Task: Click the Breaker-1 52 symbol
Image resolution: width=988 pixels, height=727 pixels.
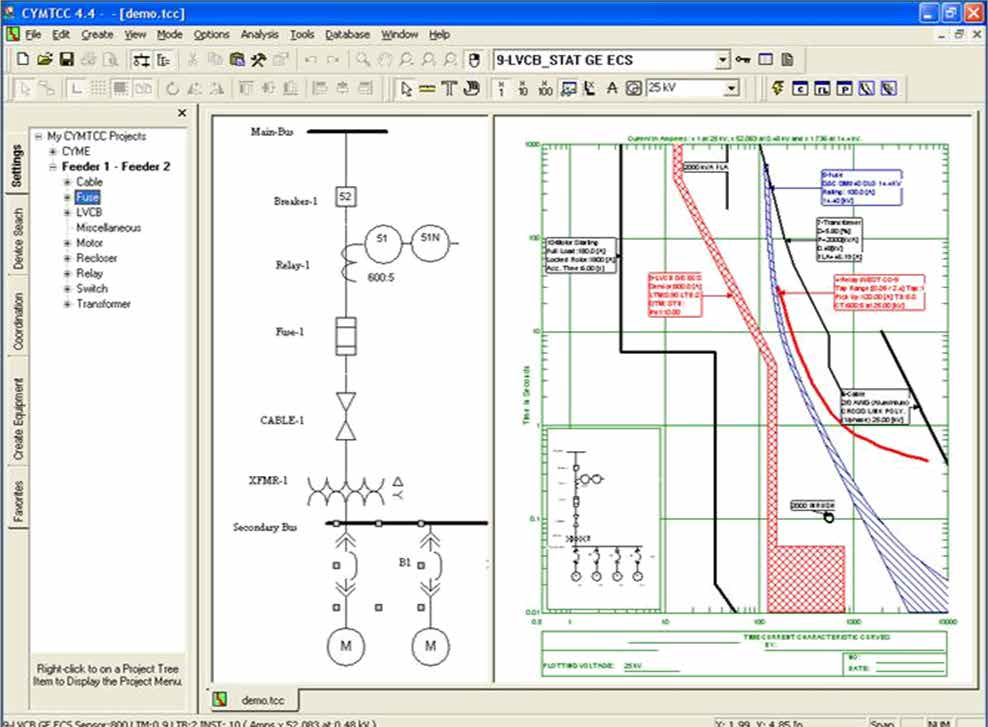Action: tap(345, 197)
